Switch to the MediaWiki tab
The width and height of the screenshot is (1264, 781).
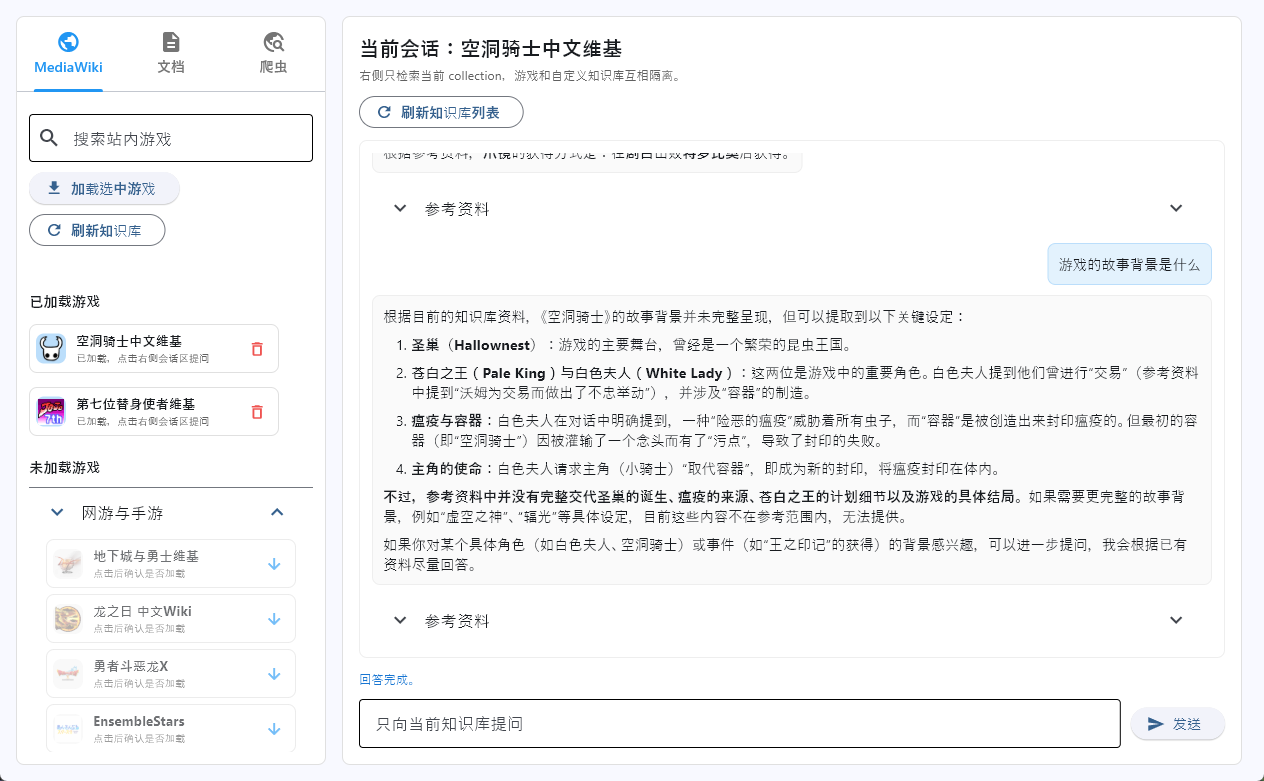[x=68, y=54]
